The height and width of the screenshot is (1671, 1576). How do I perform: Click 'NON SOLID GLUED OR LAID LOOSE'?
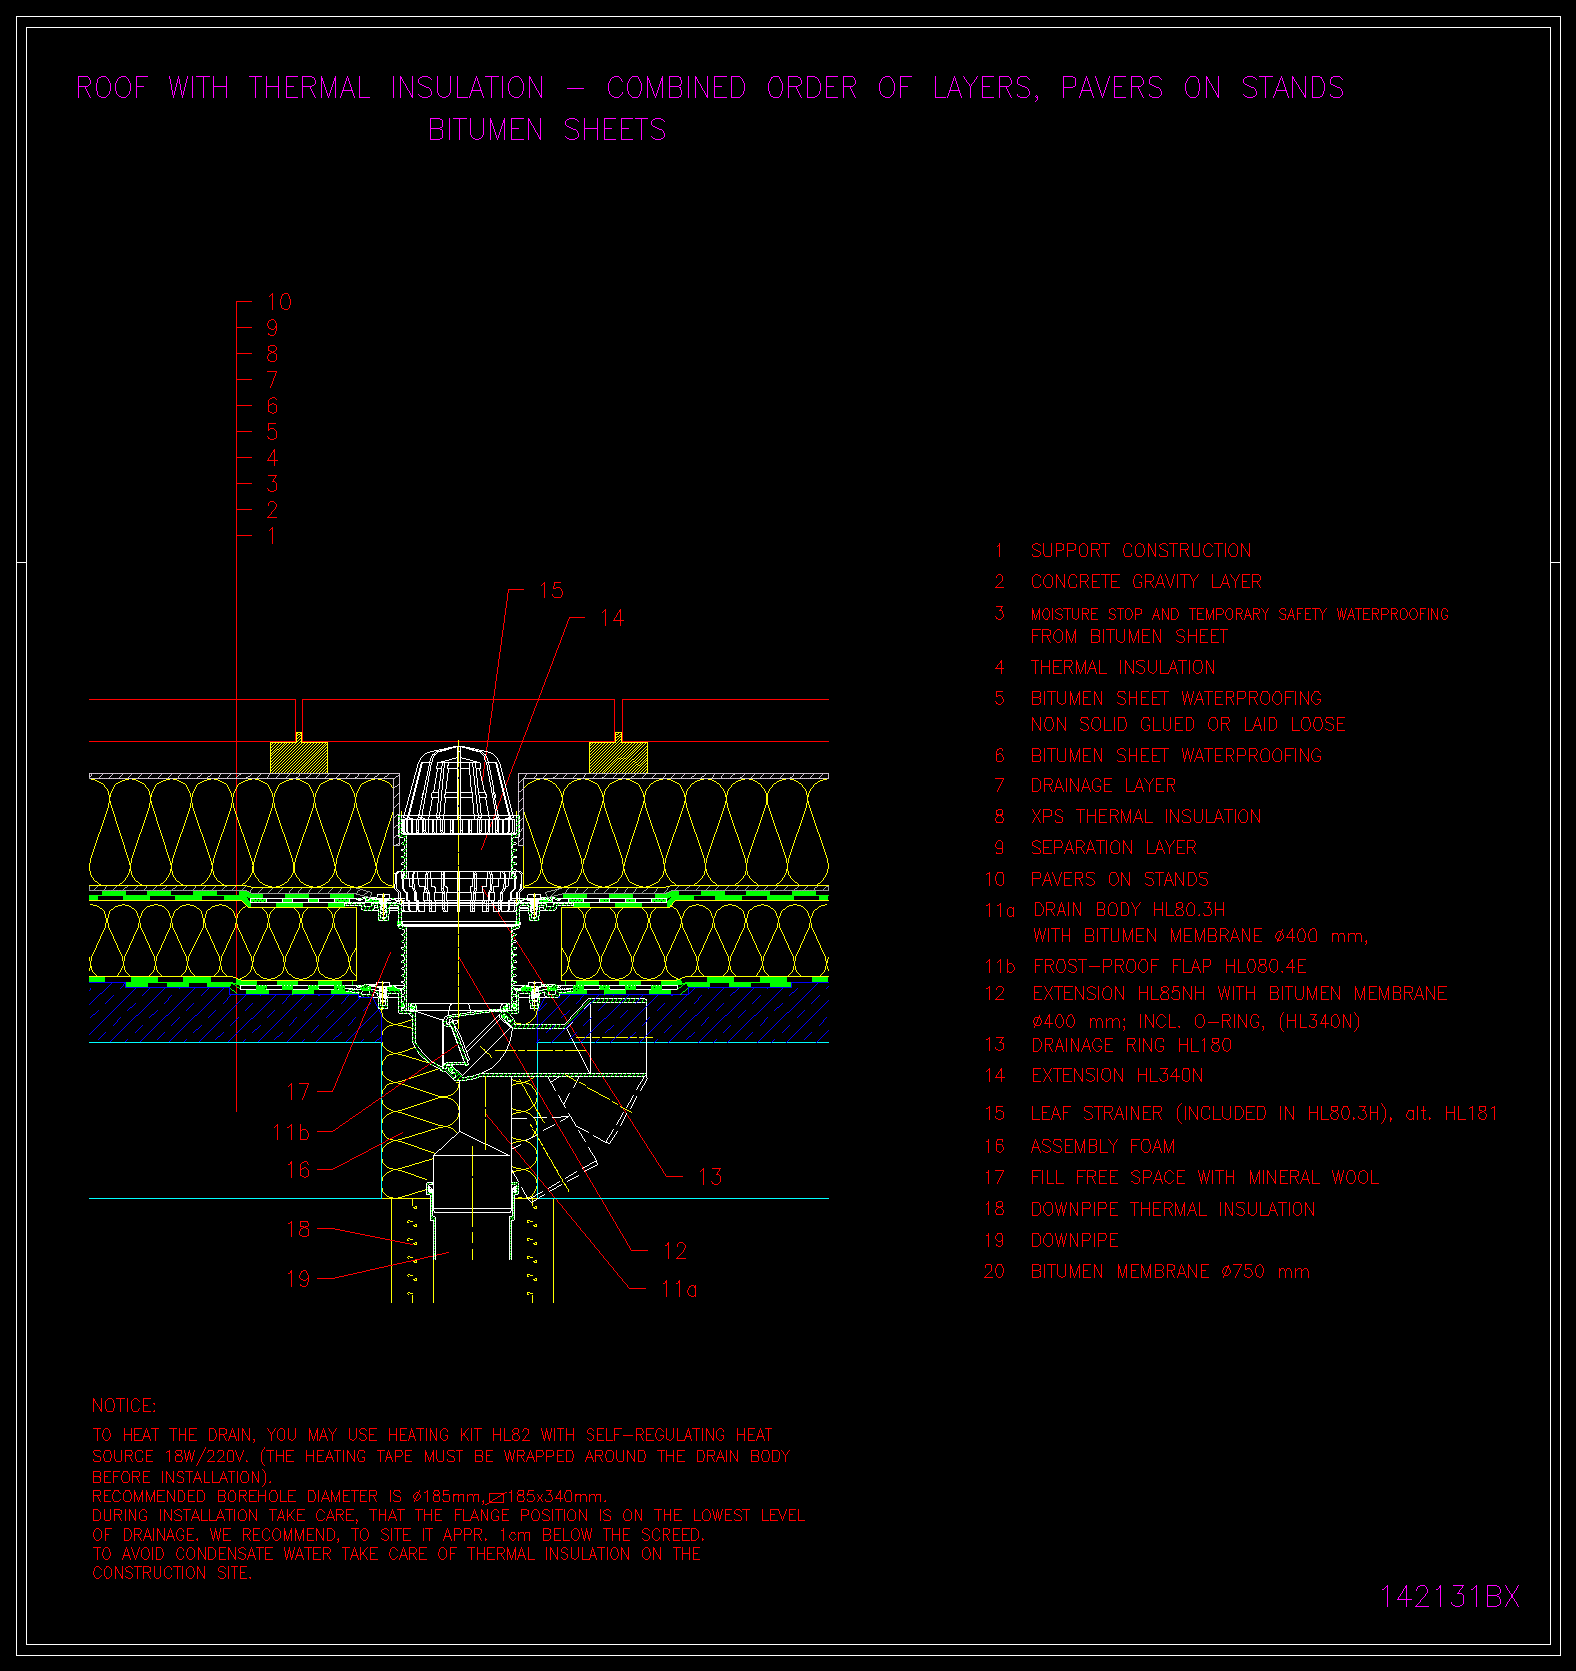click(1188, 725)
